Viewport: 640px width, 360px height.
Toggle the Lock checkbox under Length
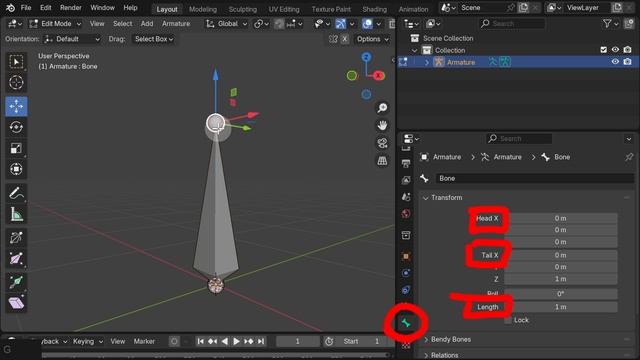coord(508,320)
